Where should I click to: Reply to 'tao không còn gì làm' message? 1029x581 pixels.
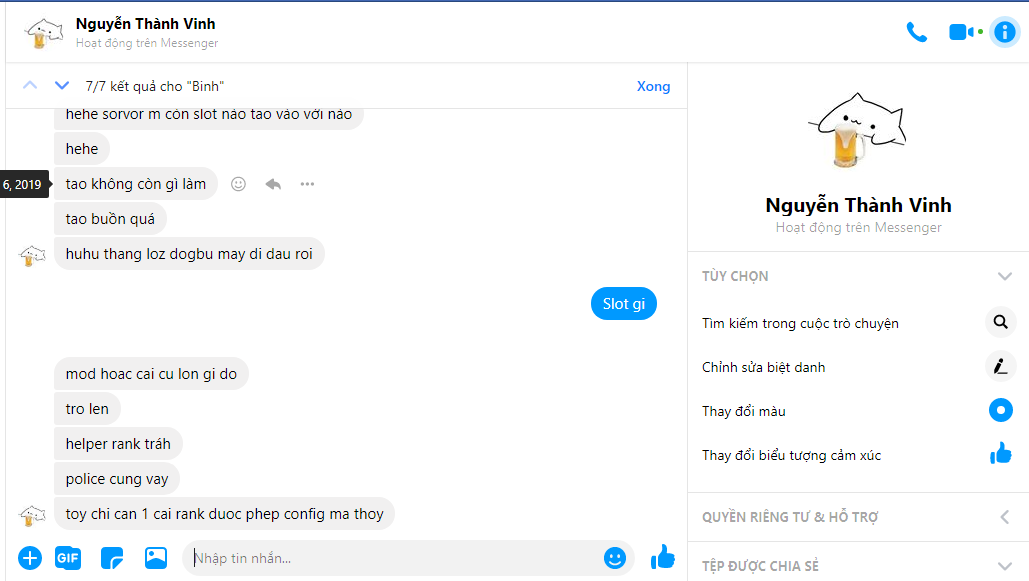(x=273, y=184)
